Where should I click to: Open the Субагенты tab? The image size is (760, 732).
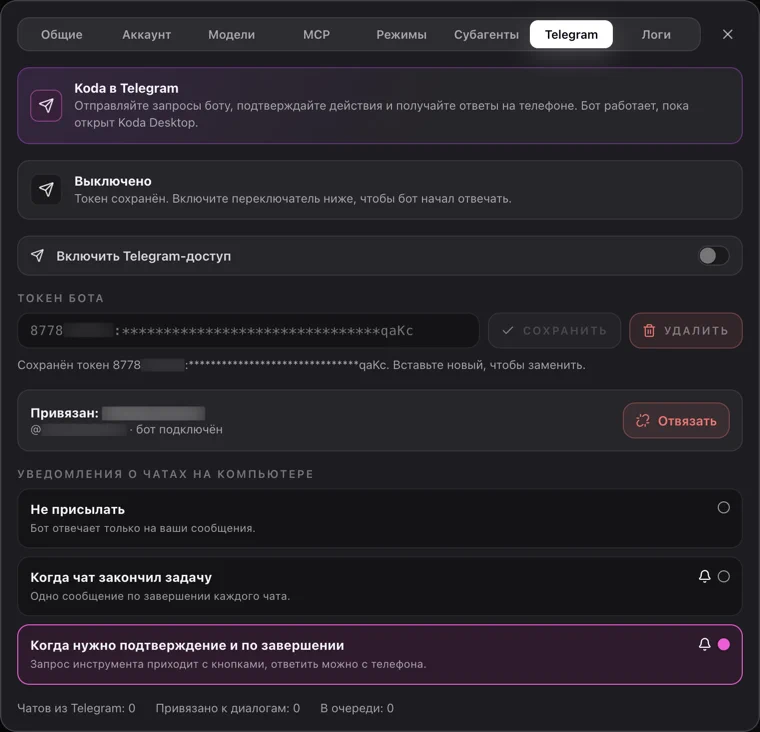(486, 34)
